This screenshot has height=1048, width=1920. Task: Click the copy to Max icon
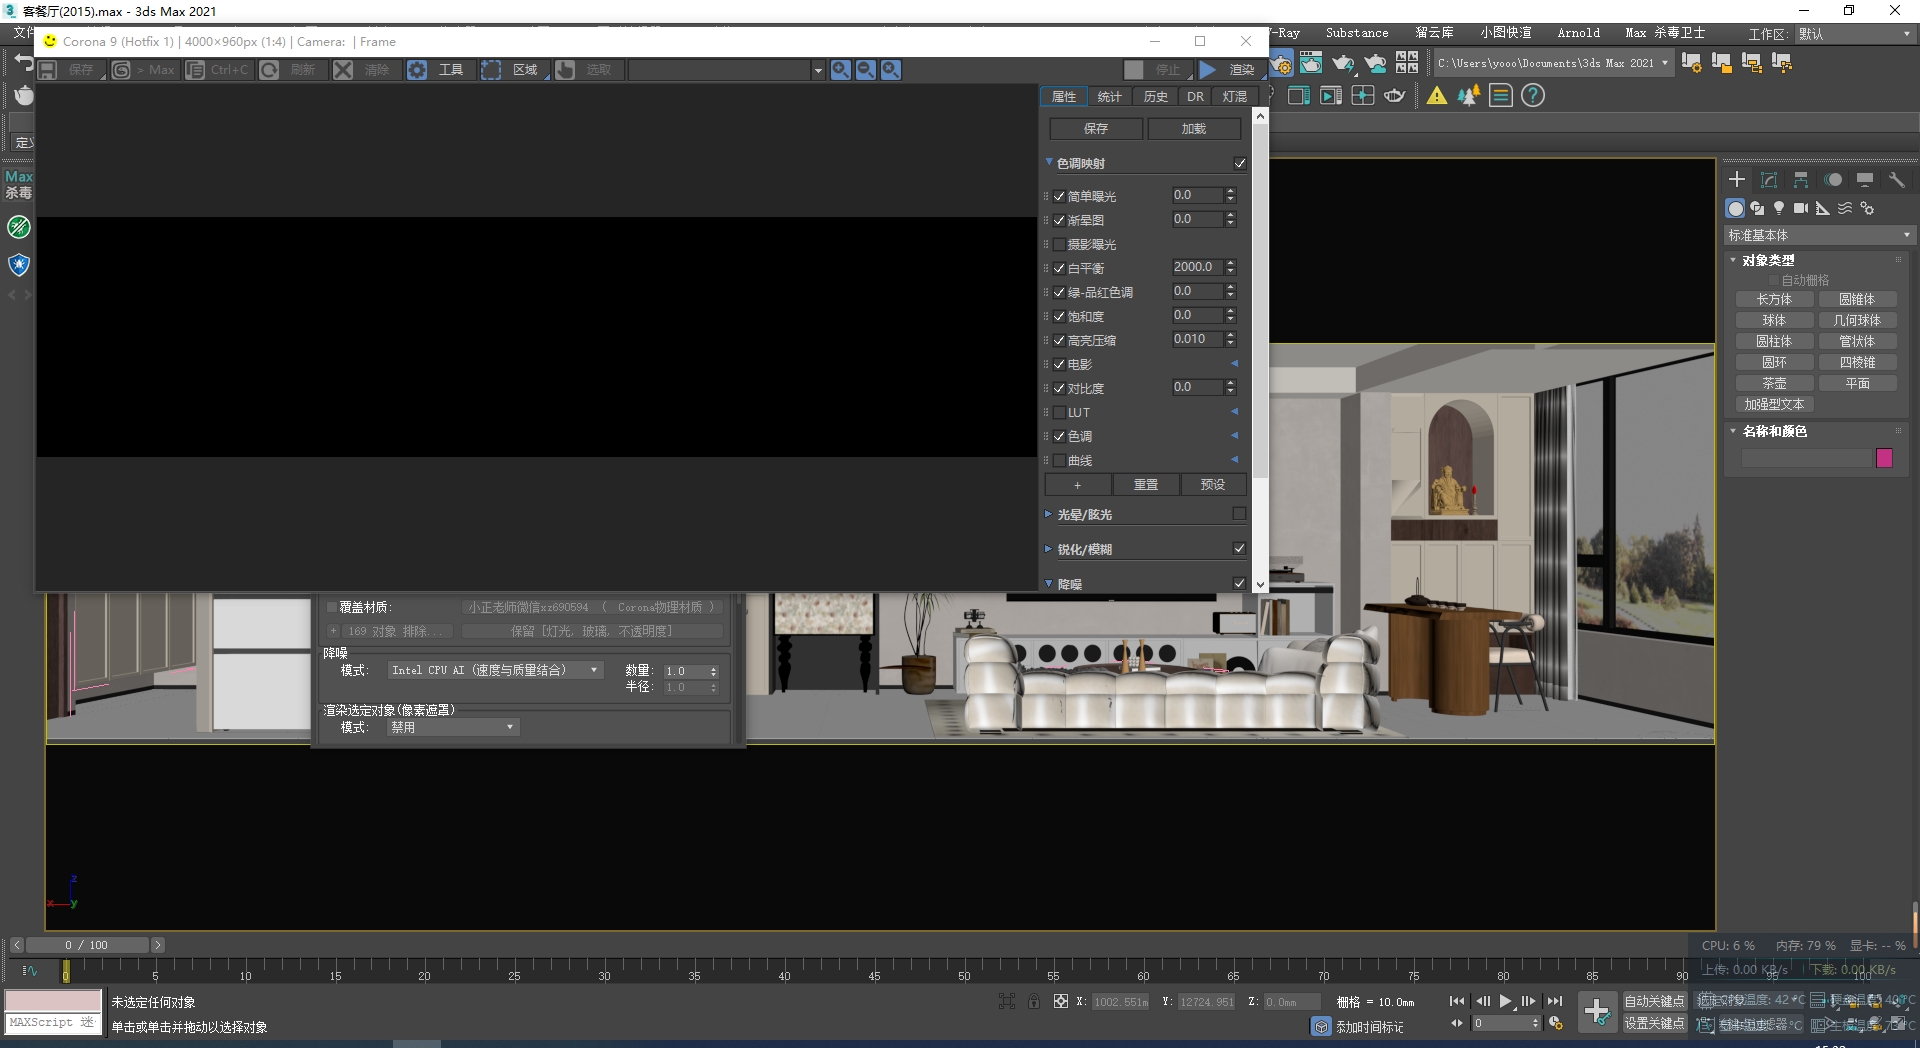pyautogui.click(x=121, y=70)
